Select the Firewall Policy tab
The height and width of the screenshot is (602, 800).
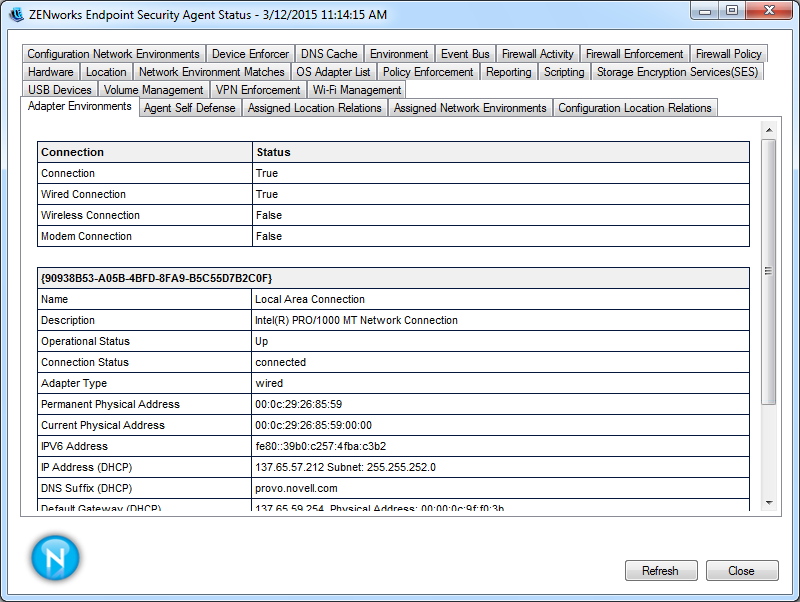729,54
